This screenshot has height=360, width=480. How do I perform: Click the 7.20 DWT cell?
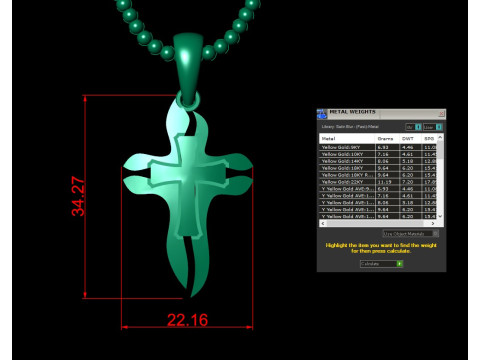410,182
